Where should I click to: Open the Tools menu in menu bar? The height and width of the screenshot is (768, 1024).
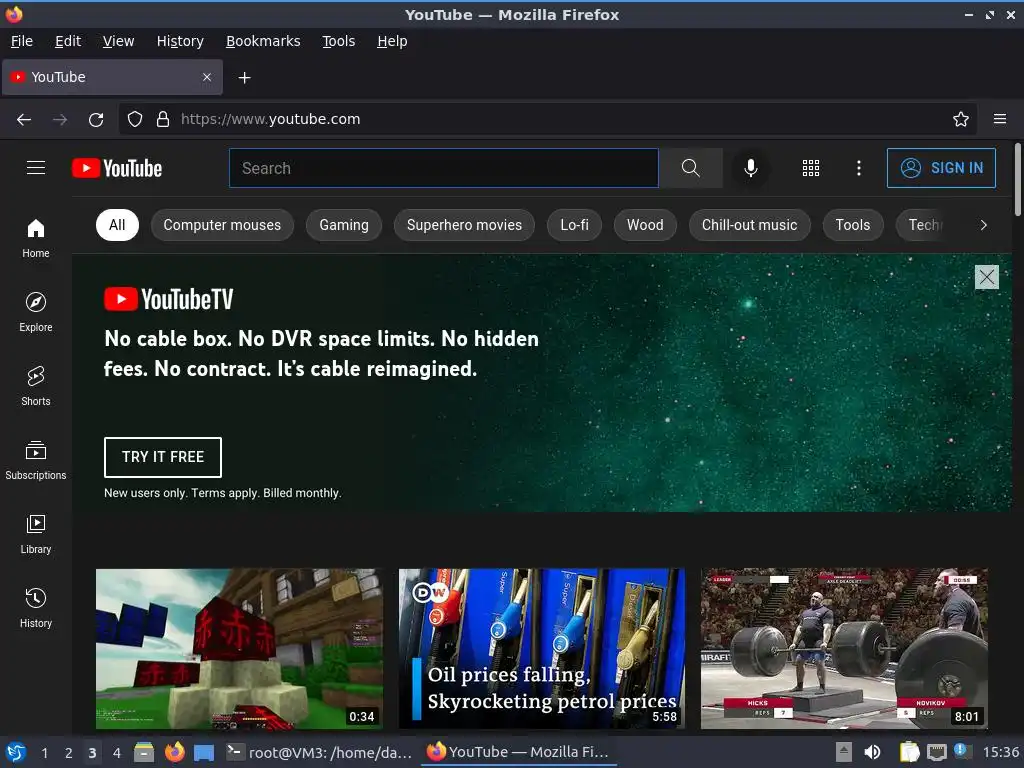click(x=338, y=41)
